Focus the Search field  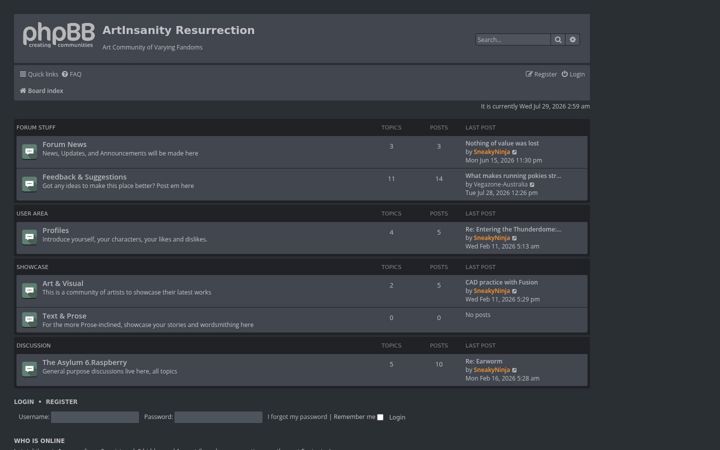[x=513, y=39]
